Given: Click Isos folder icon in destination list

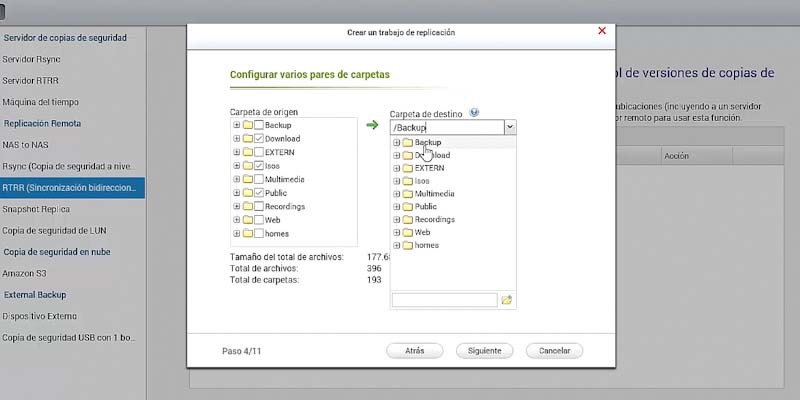Looking at the screenshot, I should [x=408, y=181].
